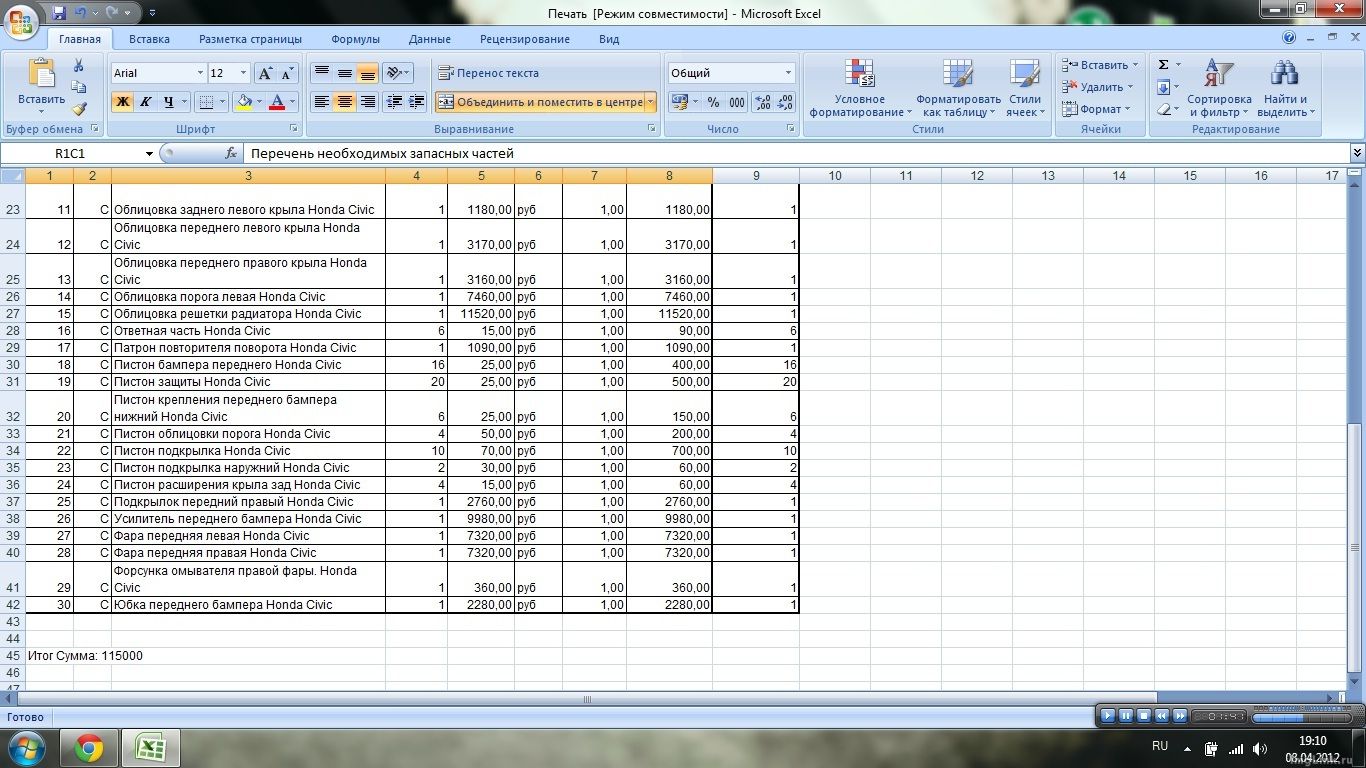Switch to the Рецензирование tab

click(x=524, y=39)
